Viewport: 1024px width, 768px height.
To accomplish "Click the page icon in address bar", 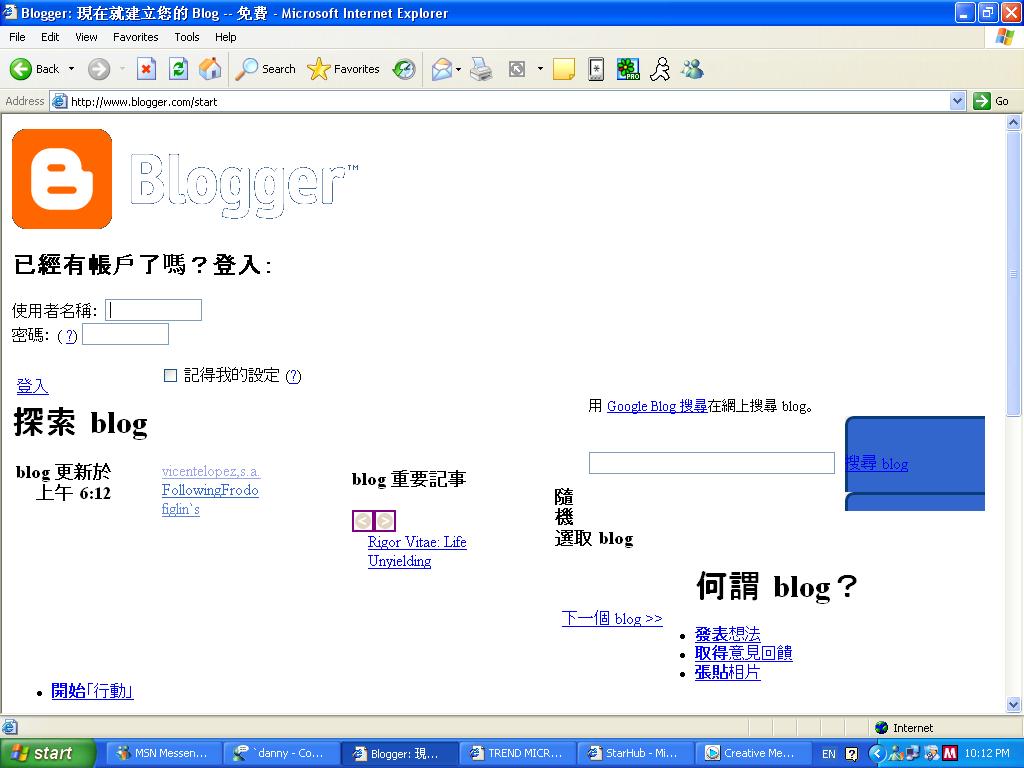I will coord(59,101).
